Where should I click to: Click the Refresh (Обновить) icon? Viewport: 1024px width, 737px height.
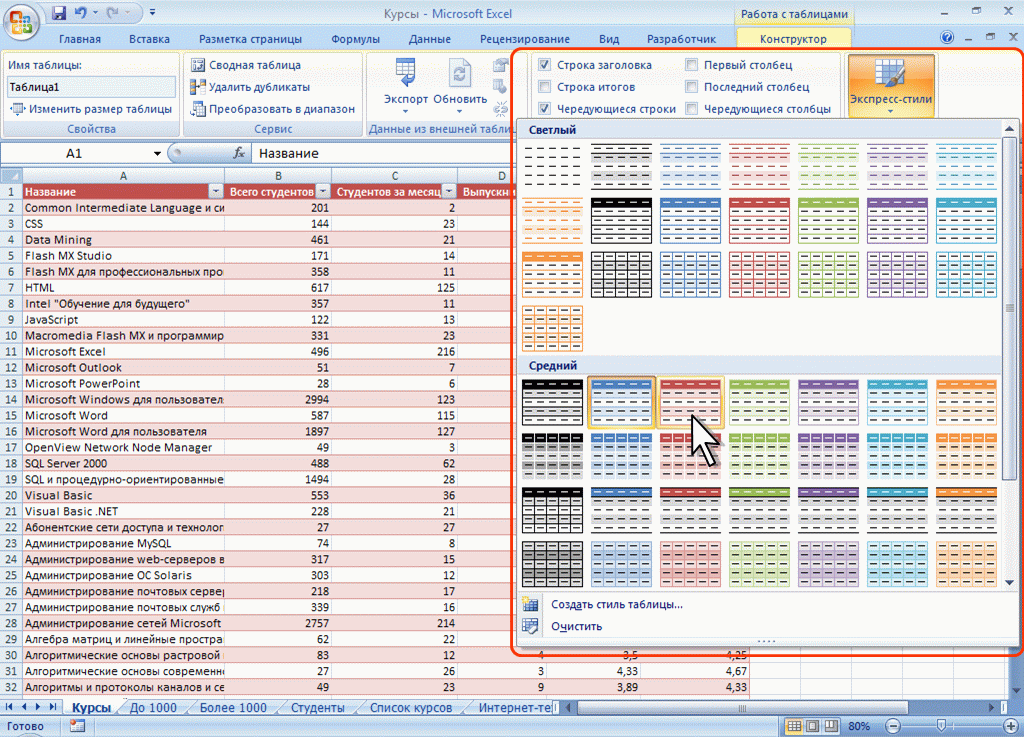pyautogui.click(x=460, y=73)
